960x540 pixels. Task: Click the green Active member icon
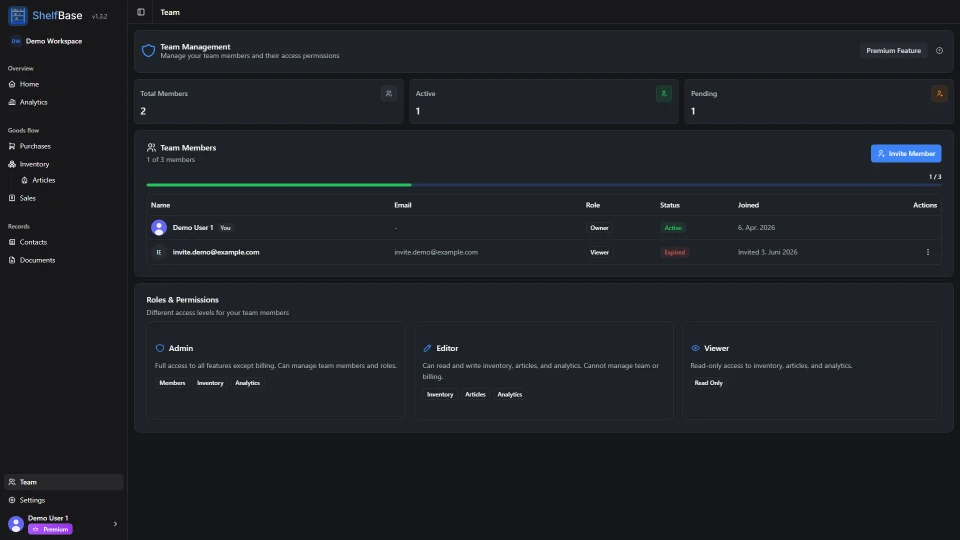pyautogui.click(x=664, y=94)
